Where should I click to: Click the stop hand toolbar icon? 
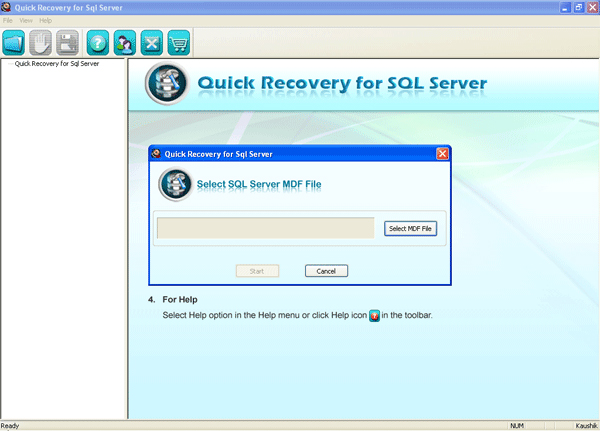click(x=41, y=42)
